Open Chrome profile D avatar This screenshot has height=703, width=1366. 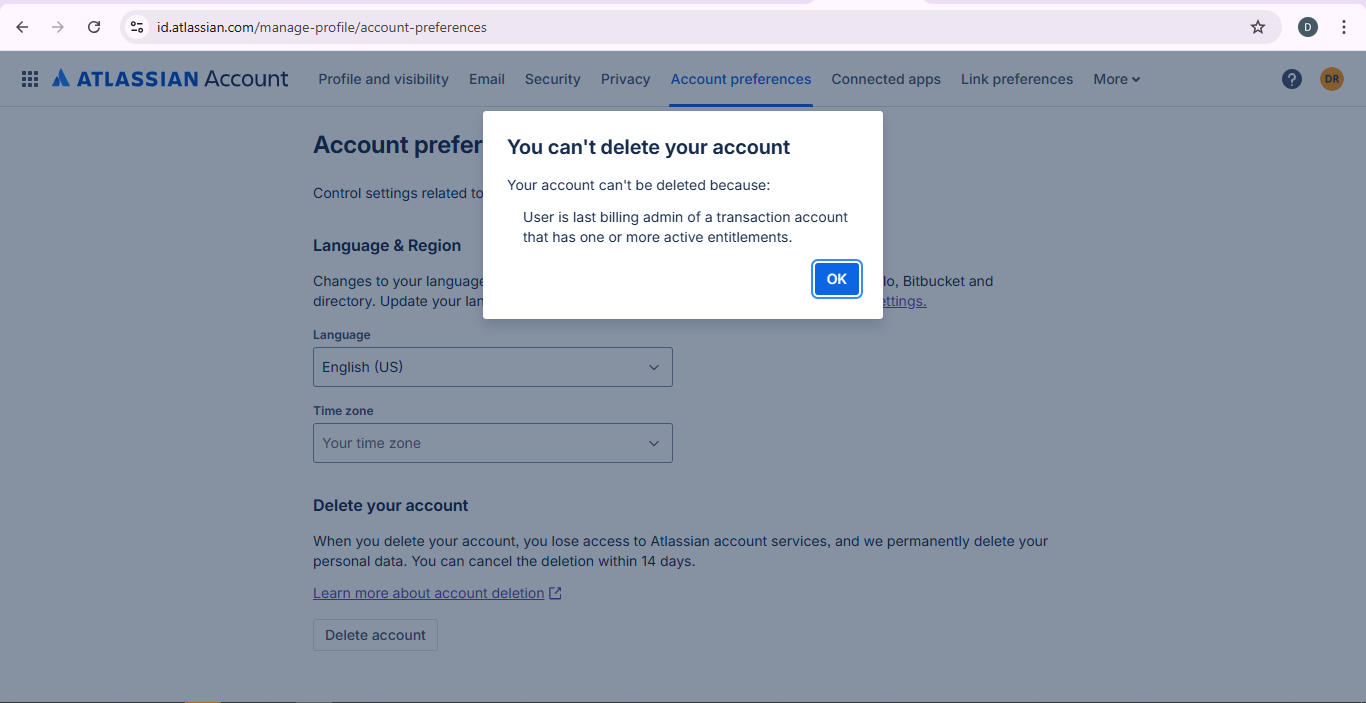pyautogui.click(x=1308, y=27)
